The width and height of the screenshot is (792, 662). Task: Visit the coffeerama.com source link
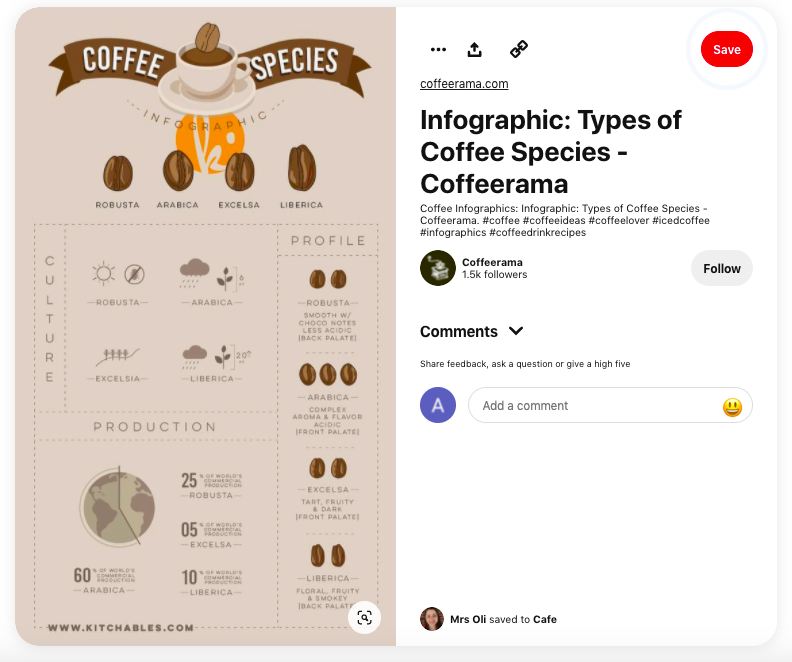tap(464, 84)
